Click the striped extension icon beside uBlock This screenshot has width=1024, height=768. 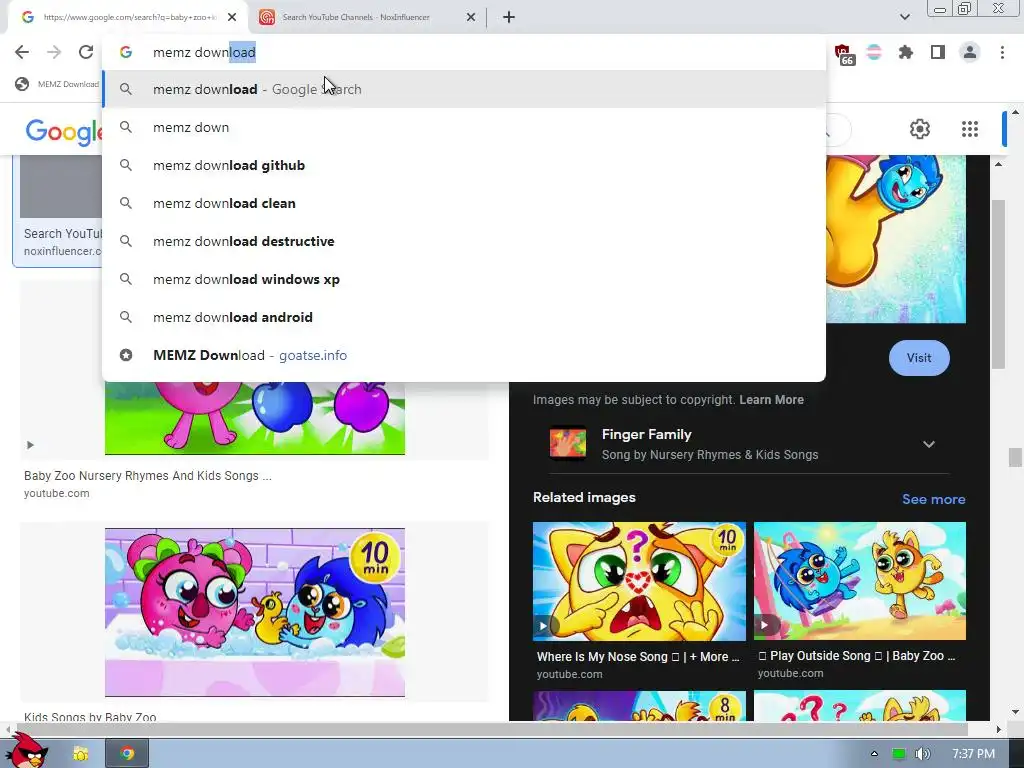point(874,52)
